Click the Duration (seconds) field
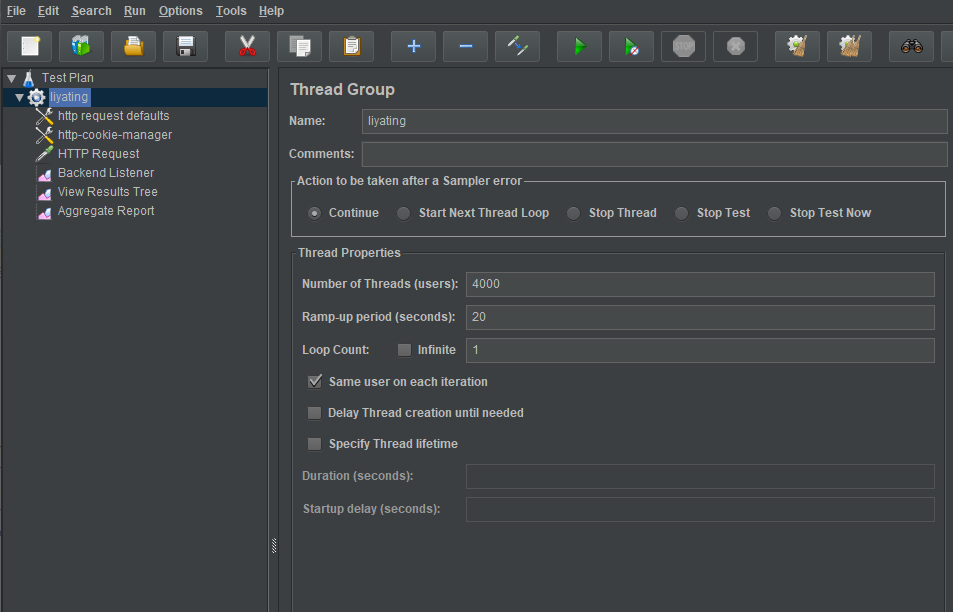Screen dimensions: 953x612 [x=700, y=476]
